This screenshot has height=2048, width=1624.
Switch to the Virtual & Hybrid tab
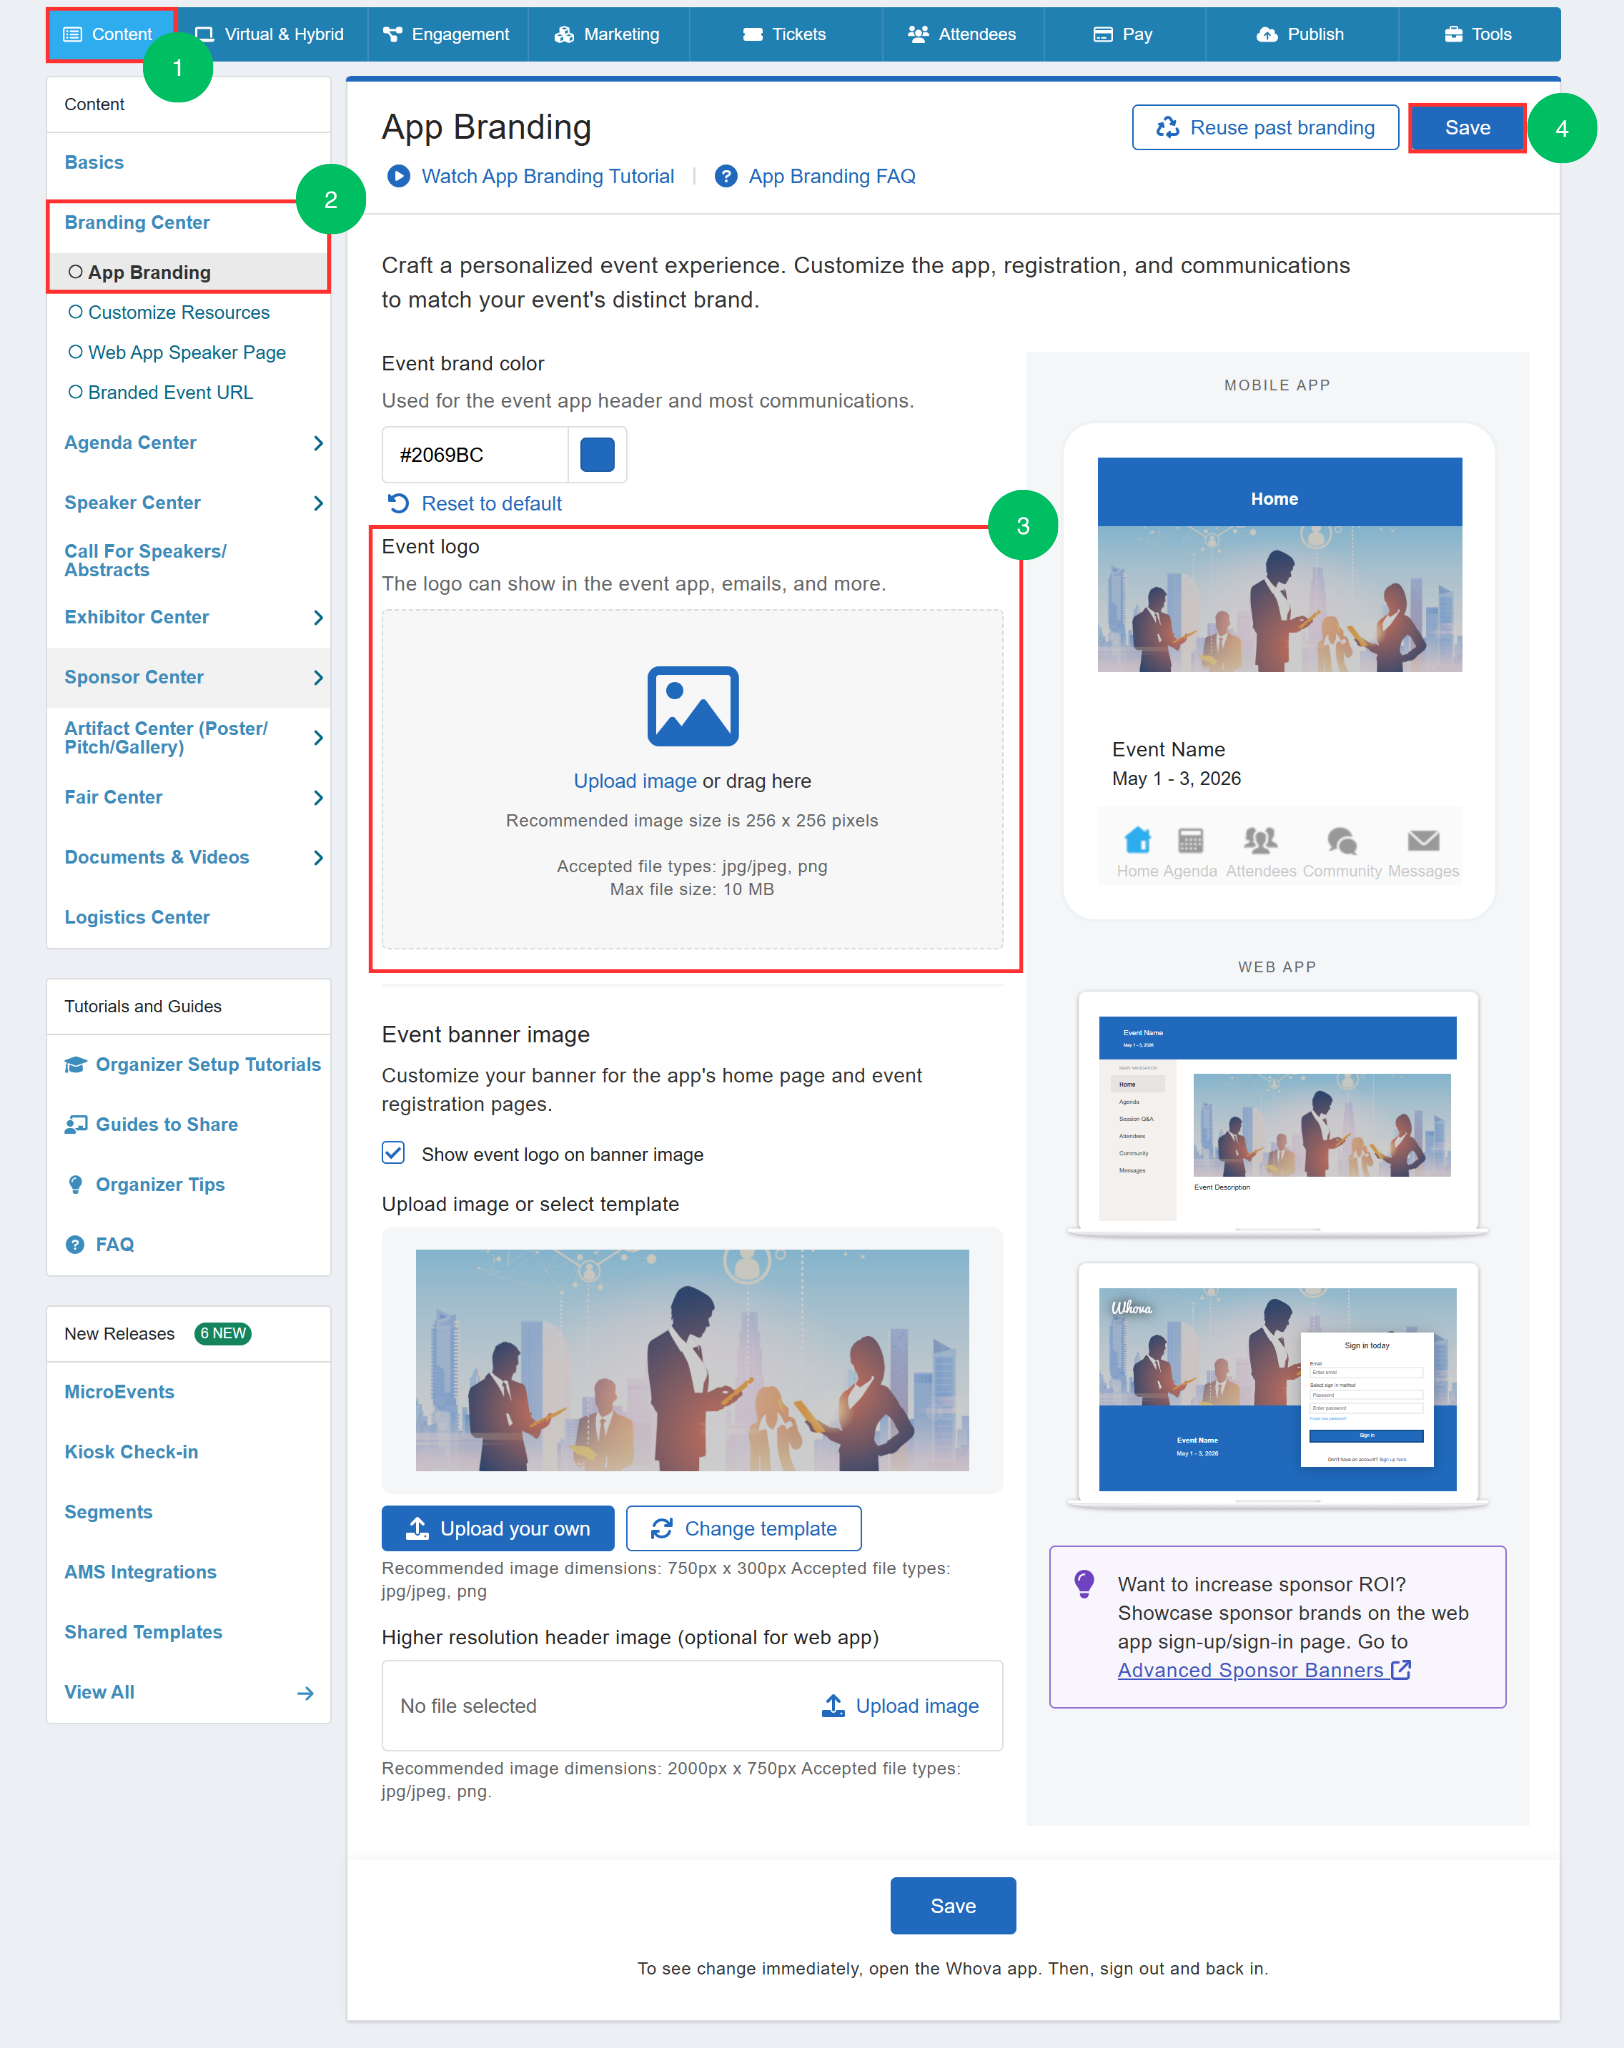(x=271, y=35)
